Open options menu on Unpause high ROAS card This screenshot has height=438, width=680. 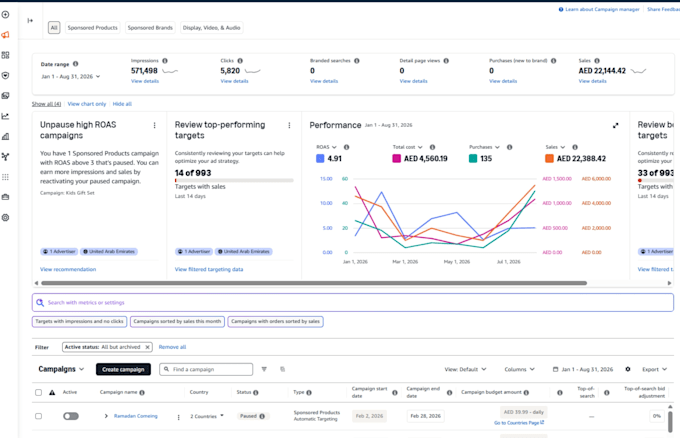(154, 125)
